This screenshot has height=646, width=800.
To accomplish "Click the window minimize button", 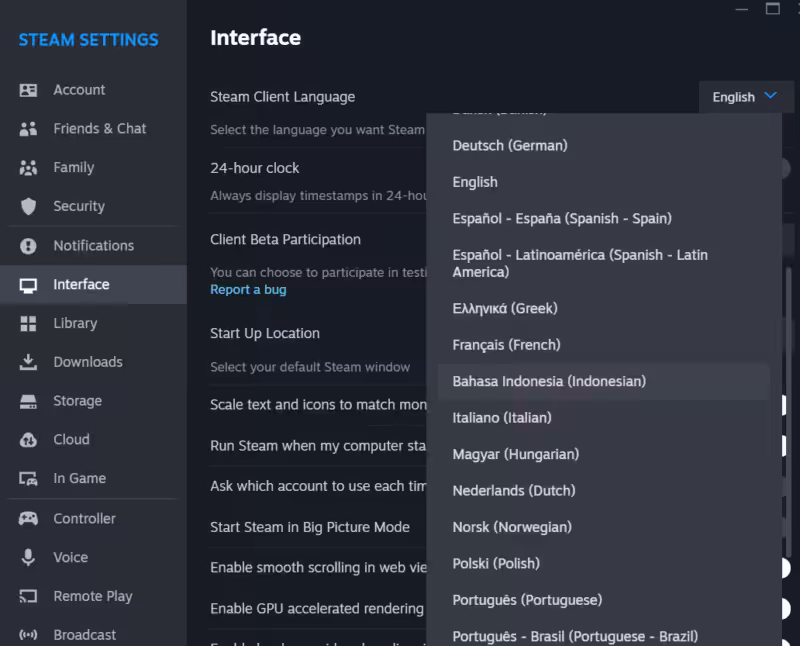I will [x=741, y=9].
